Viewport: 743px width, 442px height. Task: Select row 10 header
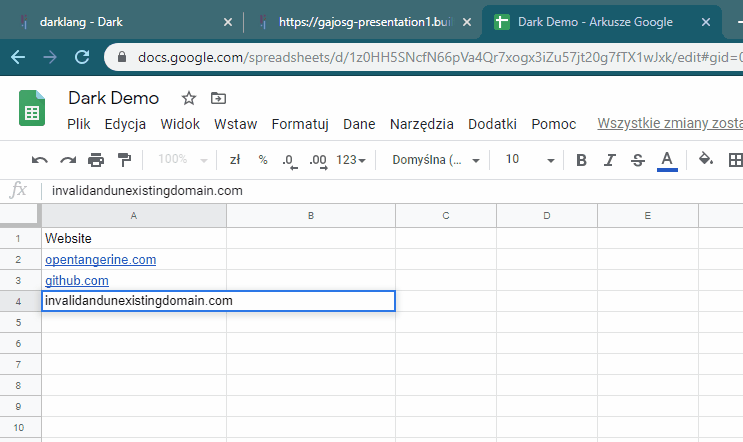click(x=18, y=427)
